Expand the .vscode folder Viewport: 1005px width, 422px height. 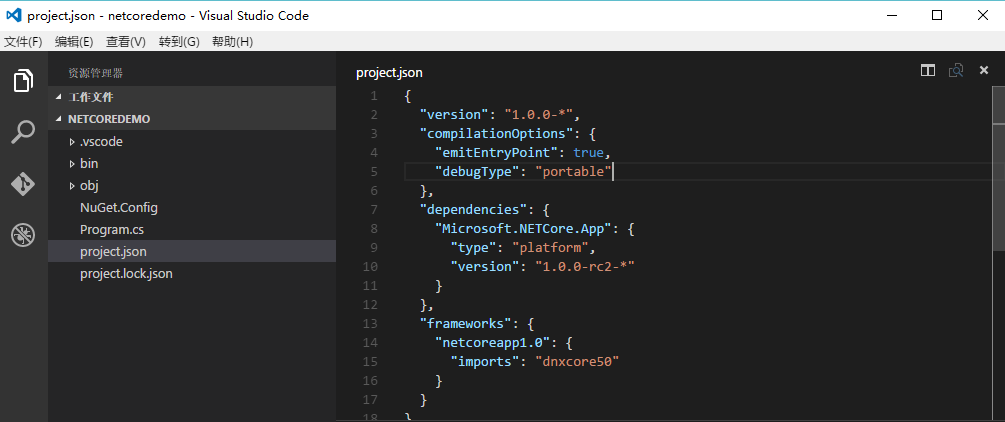[x=192, y=142]
